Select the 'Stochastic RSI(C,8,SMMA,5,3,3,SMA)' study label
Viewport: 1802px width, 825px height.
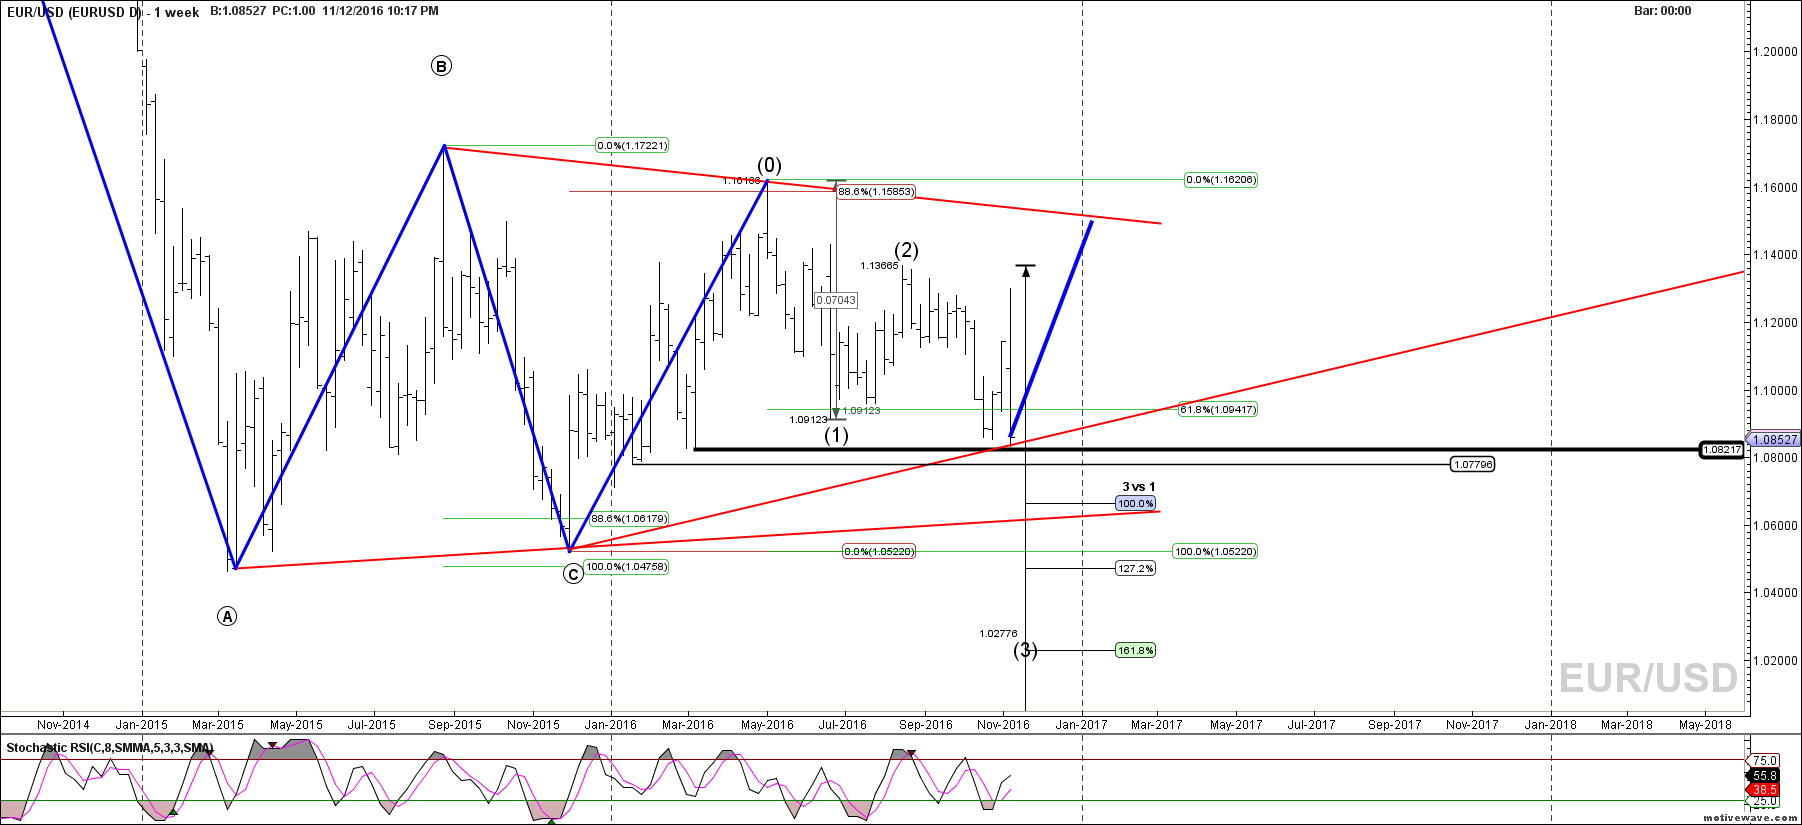(x=110, y=748)
